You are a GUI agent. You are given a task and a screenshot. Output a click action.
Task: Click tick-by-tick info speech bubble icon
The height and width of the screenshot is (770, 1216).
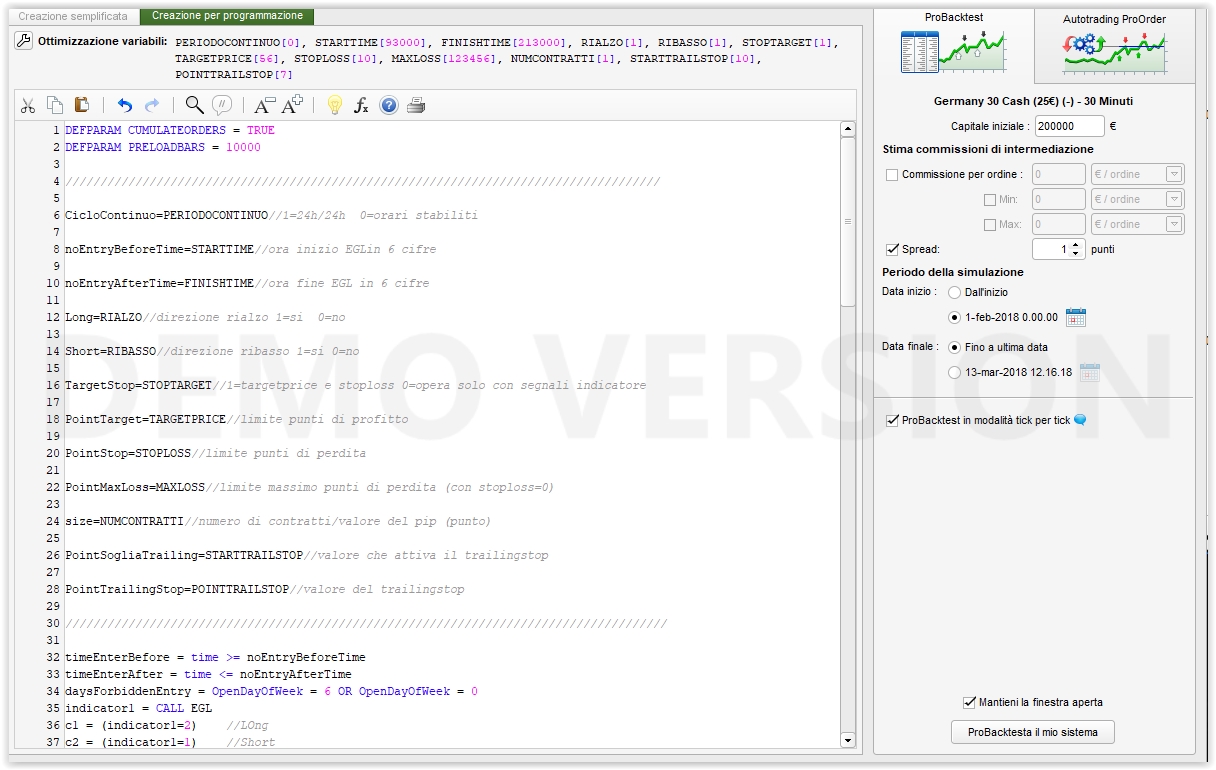click(x=1080, y=420)
